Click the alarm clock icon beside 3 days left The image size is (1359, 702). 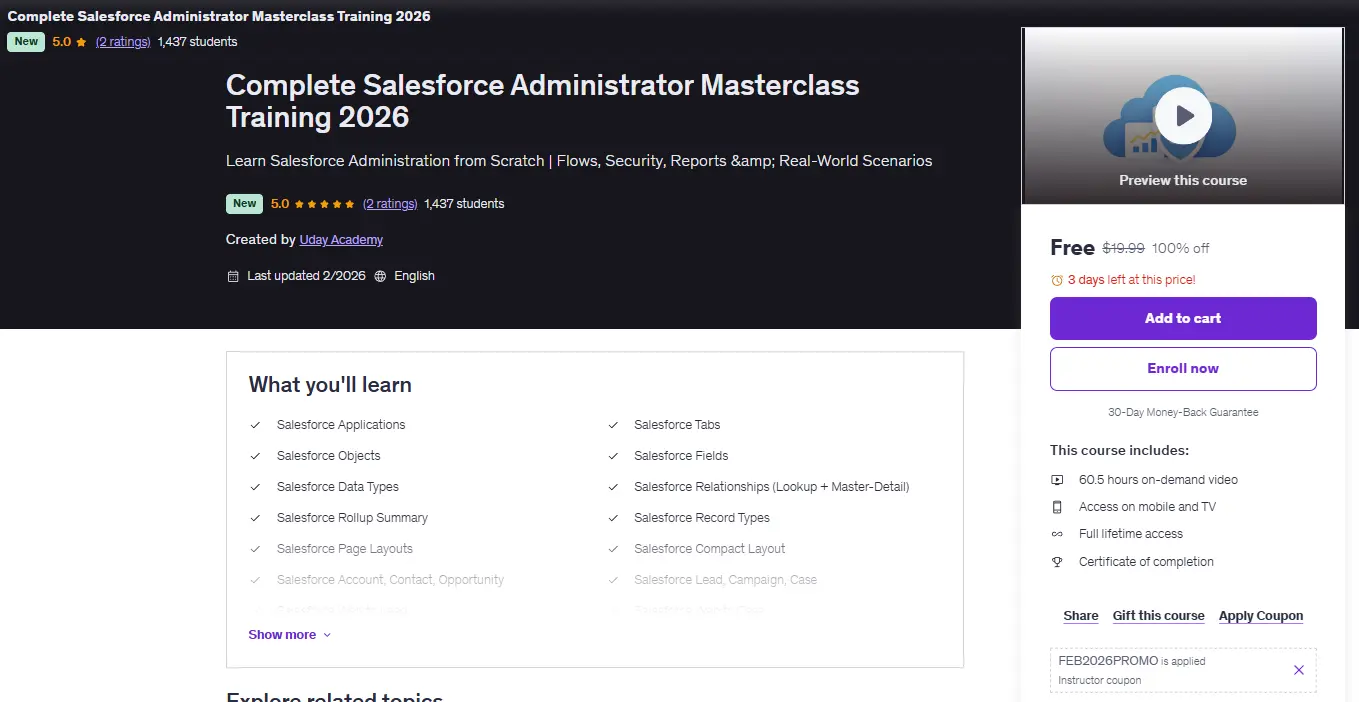point(1057,280)
